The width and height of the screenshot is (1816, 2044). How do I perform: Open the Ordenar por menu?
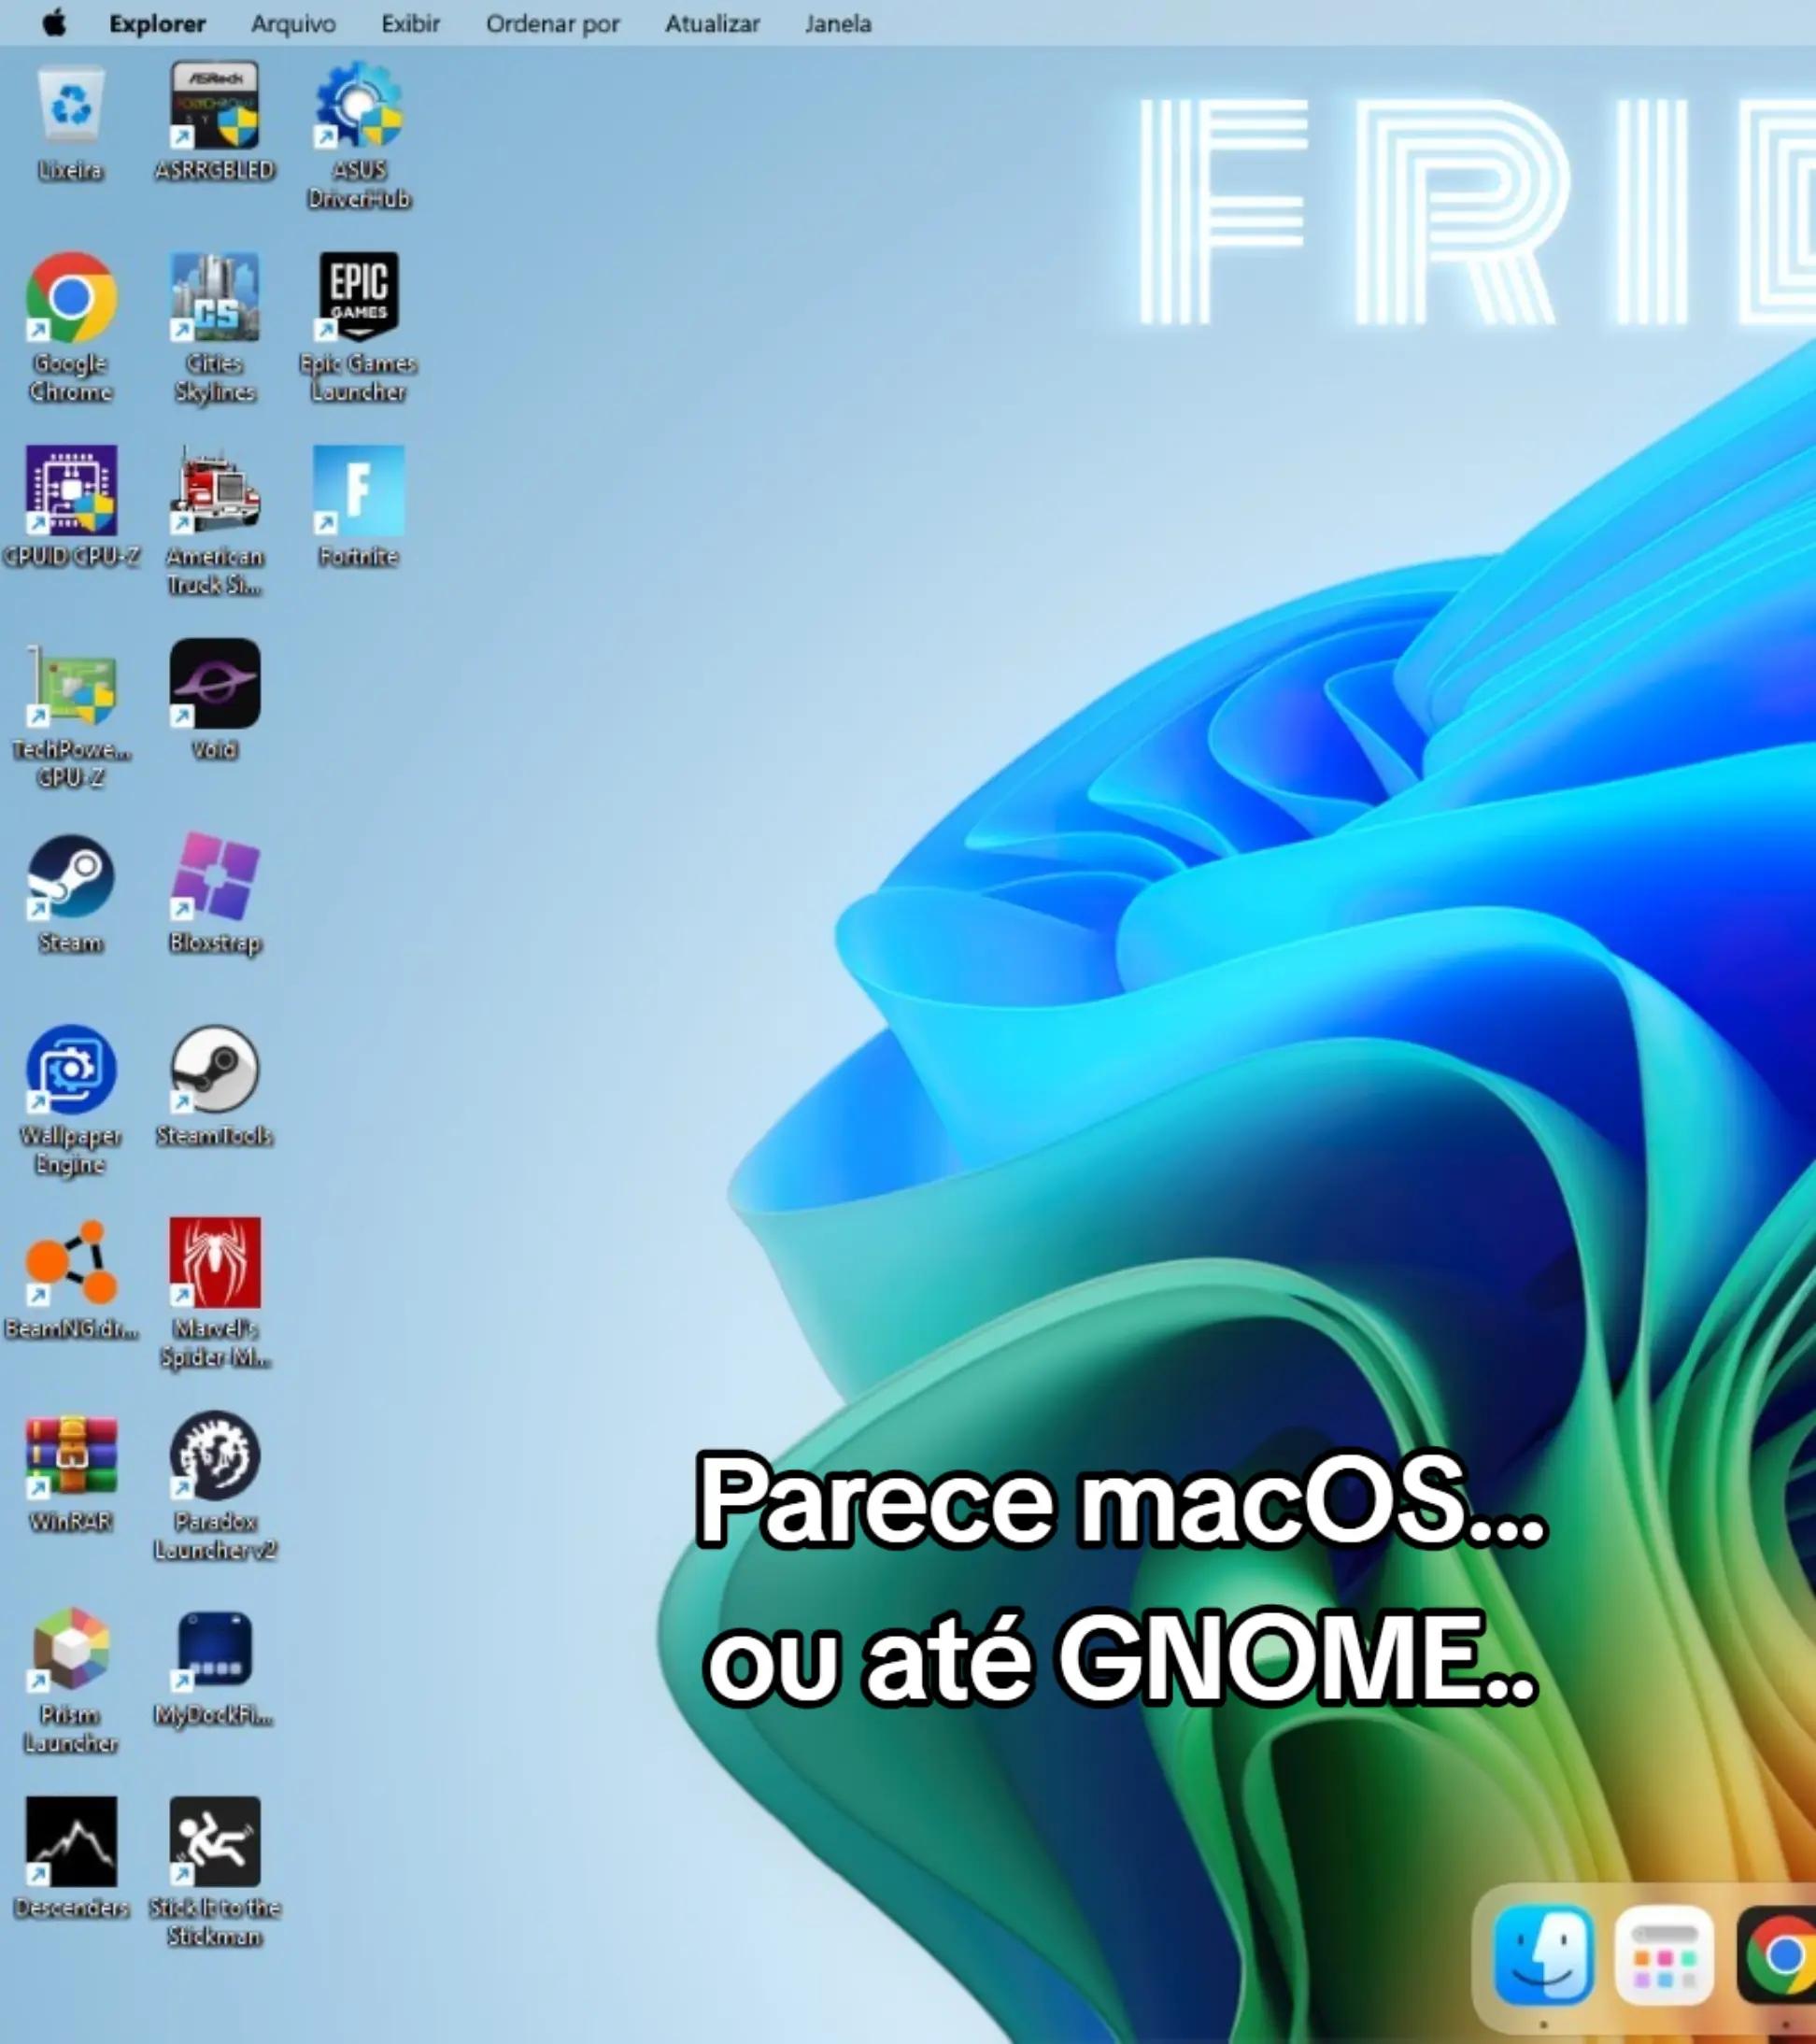coord(552,24)
